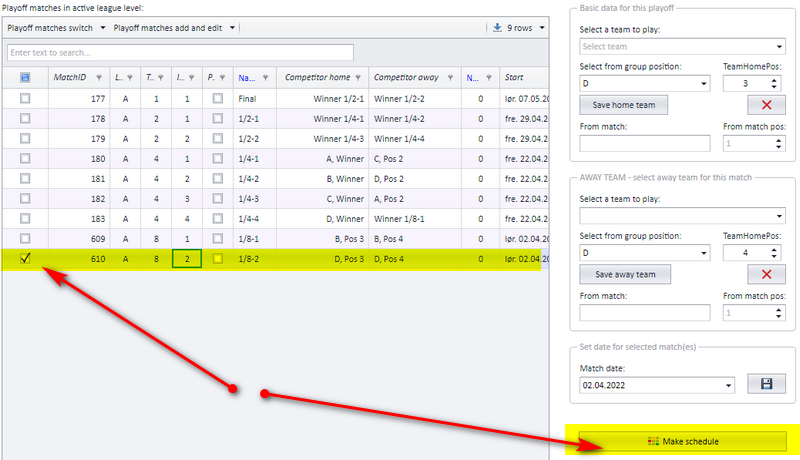Uncheck the row checkbox for match 610

point(25,259)
